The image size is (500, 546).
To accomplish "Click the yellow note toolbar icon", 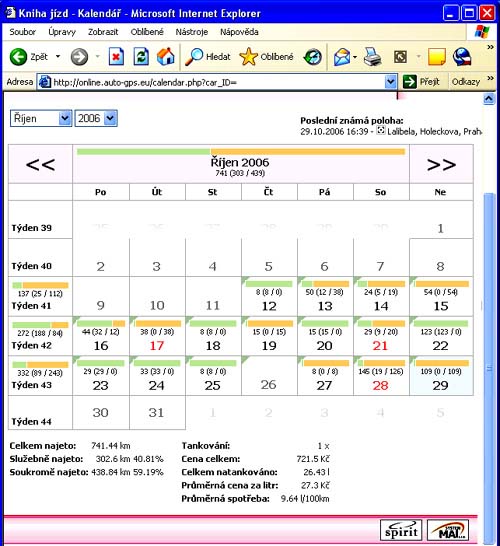I will 437,57.
